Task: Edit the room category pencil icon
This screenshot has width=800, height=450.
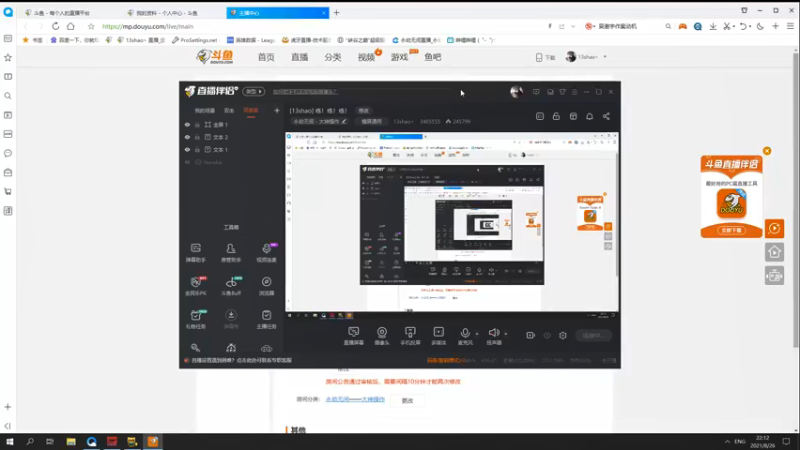Action: [x=344, y=122]
